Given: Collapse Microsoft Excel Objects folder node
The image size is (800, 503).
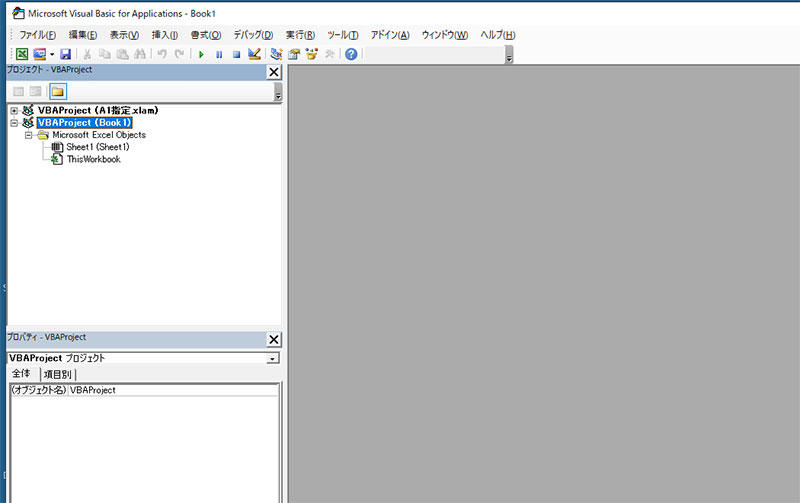Looking at the screenshot, I should pyautogui.click(x=29, y=135).
